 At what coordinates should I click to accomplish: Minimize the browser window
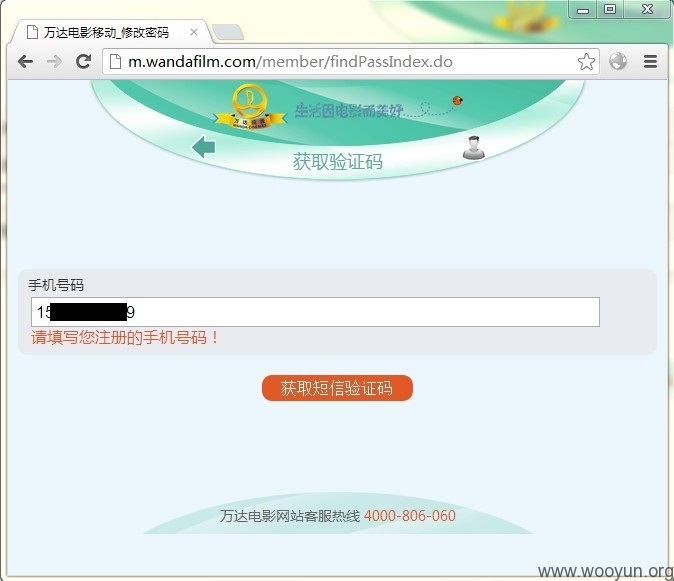click(x=583, y=9)
